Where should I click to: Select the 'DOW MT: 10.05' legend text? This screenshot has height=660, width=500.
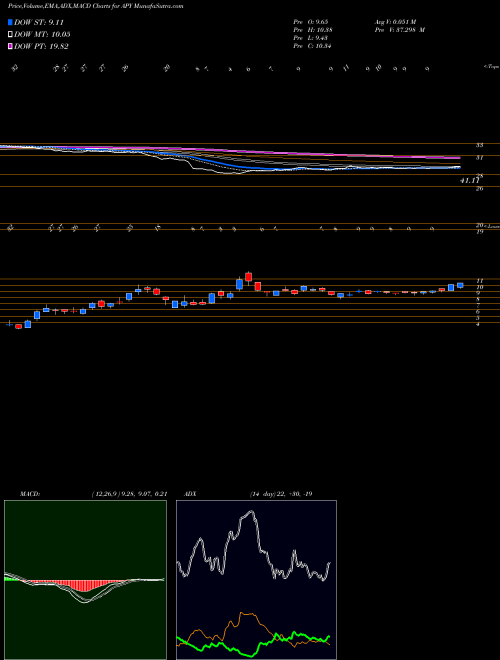42,35
